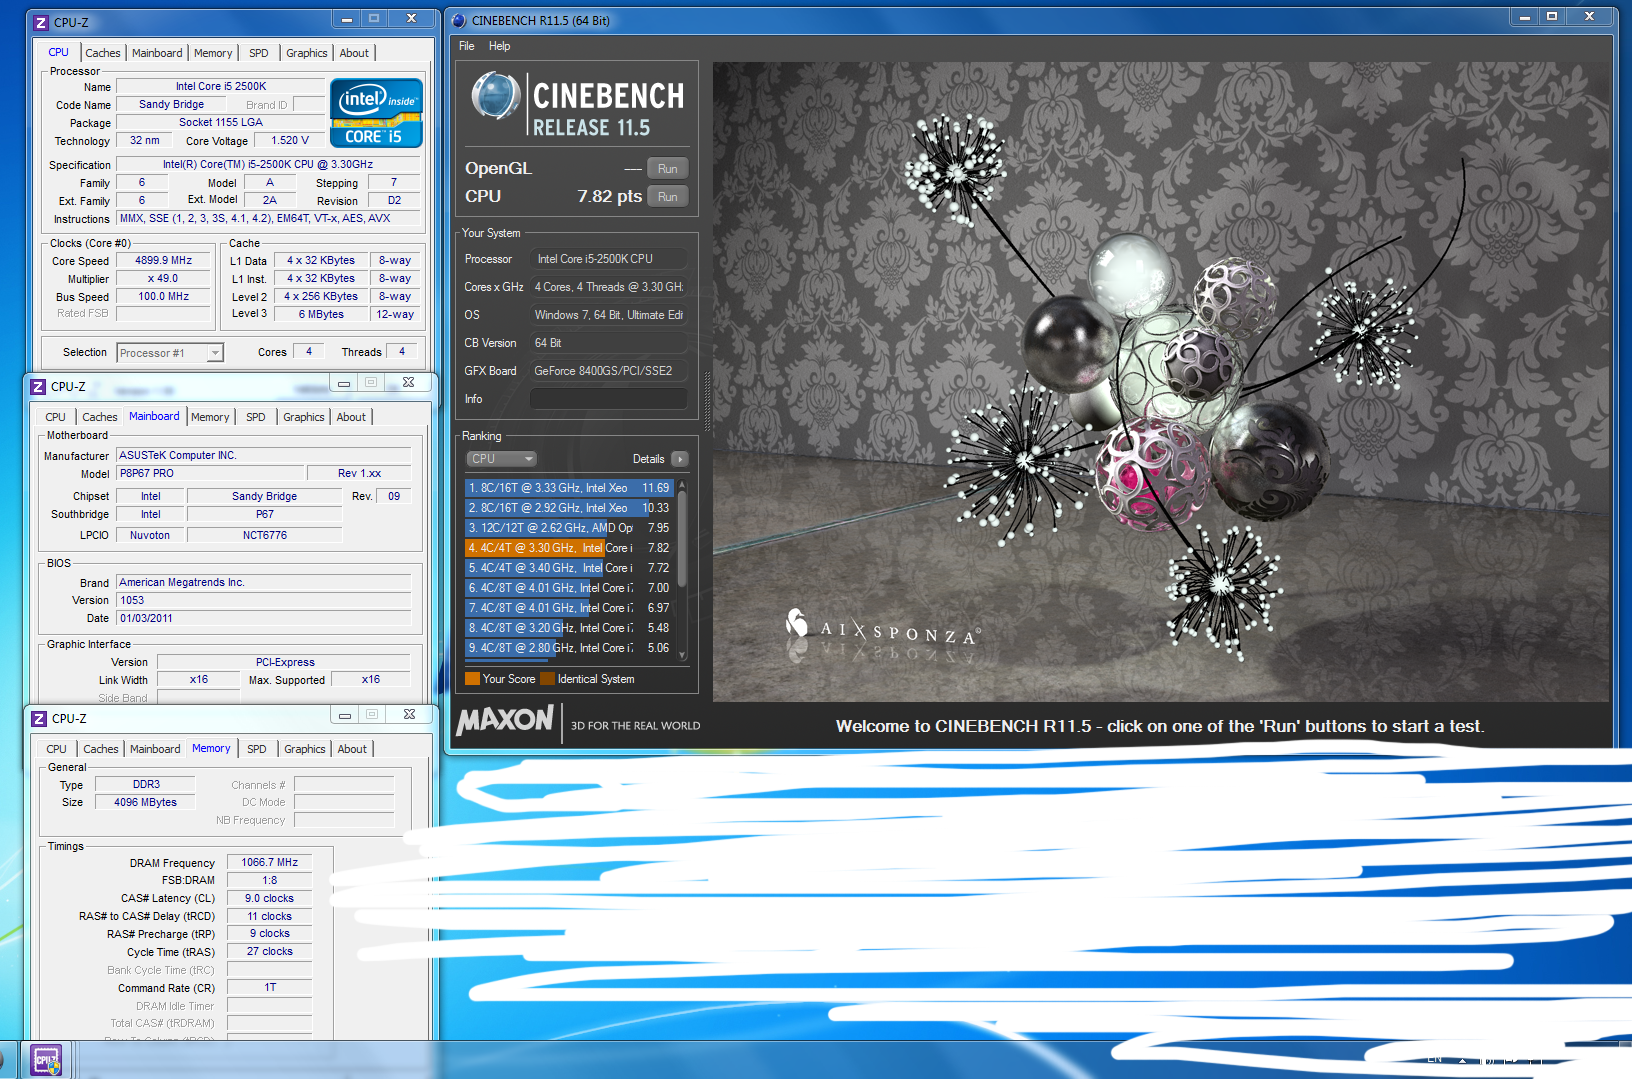Screen dimensions: 1632x1079
Task: Select highlighted ranking row '4. 4C/4T @ 3.30 GHz'
Action: click(569, 548)
